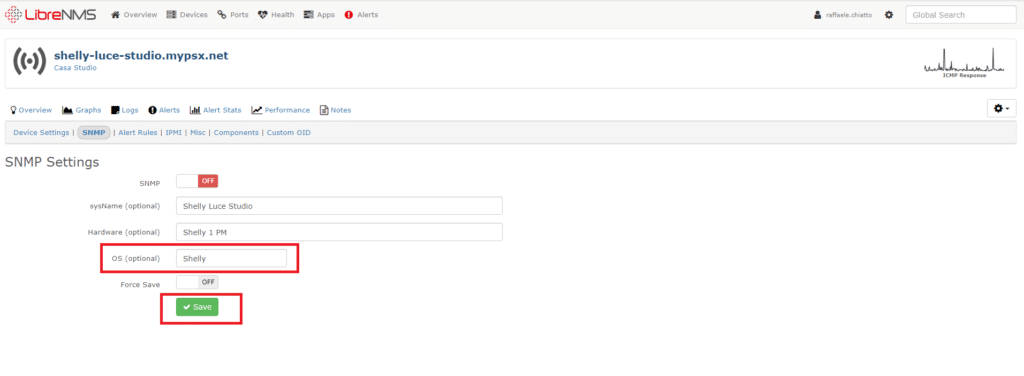The image size is (1024, 376).
Task: Open the device gear dropdown menu
Action: [1001, 108]
